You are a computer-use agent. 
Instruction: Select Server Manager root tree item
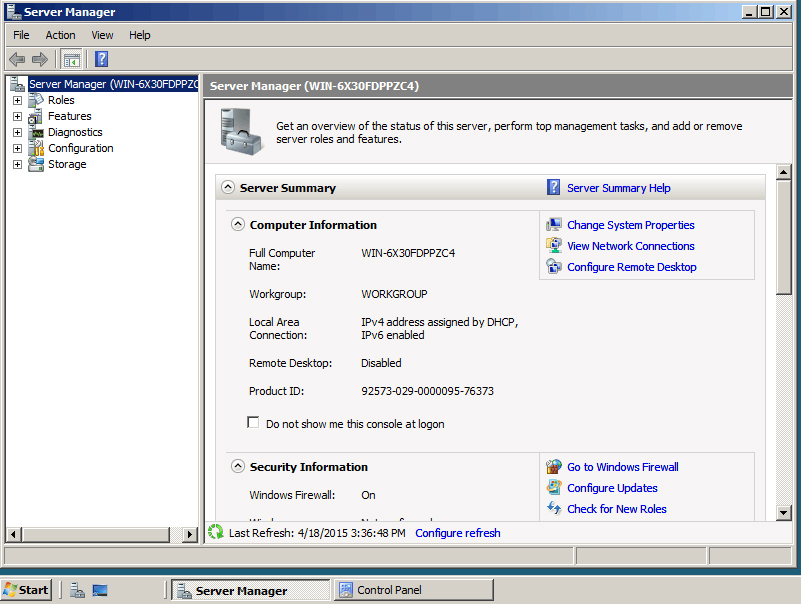click(x=113, y=84)
